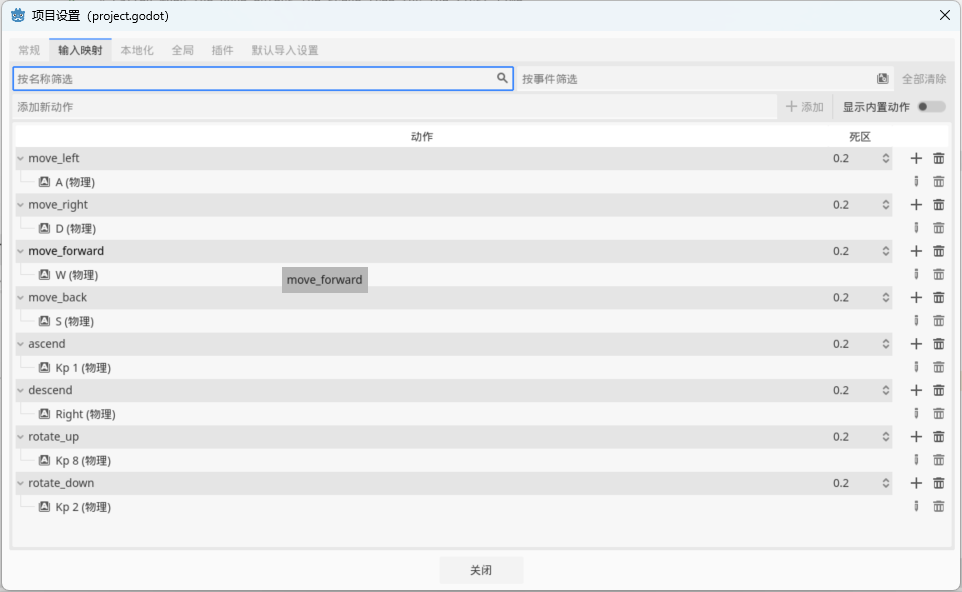Delete the move_right action using its trash icon
This screenshot has height=592, width=962.
coord(938,204)
